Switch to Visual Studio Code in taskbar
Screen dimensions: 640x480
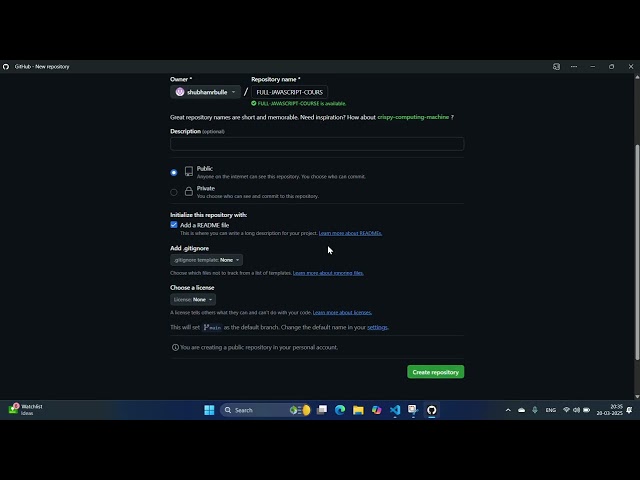395,410
